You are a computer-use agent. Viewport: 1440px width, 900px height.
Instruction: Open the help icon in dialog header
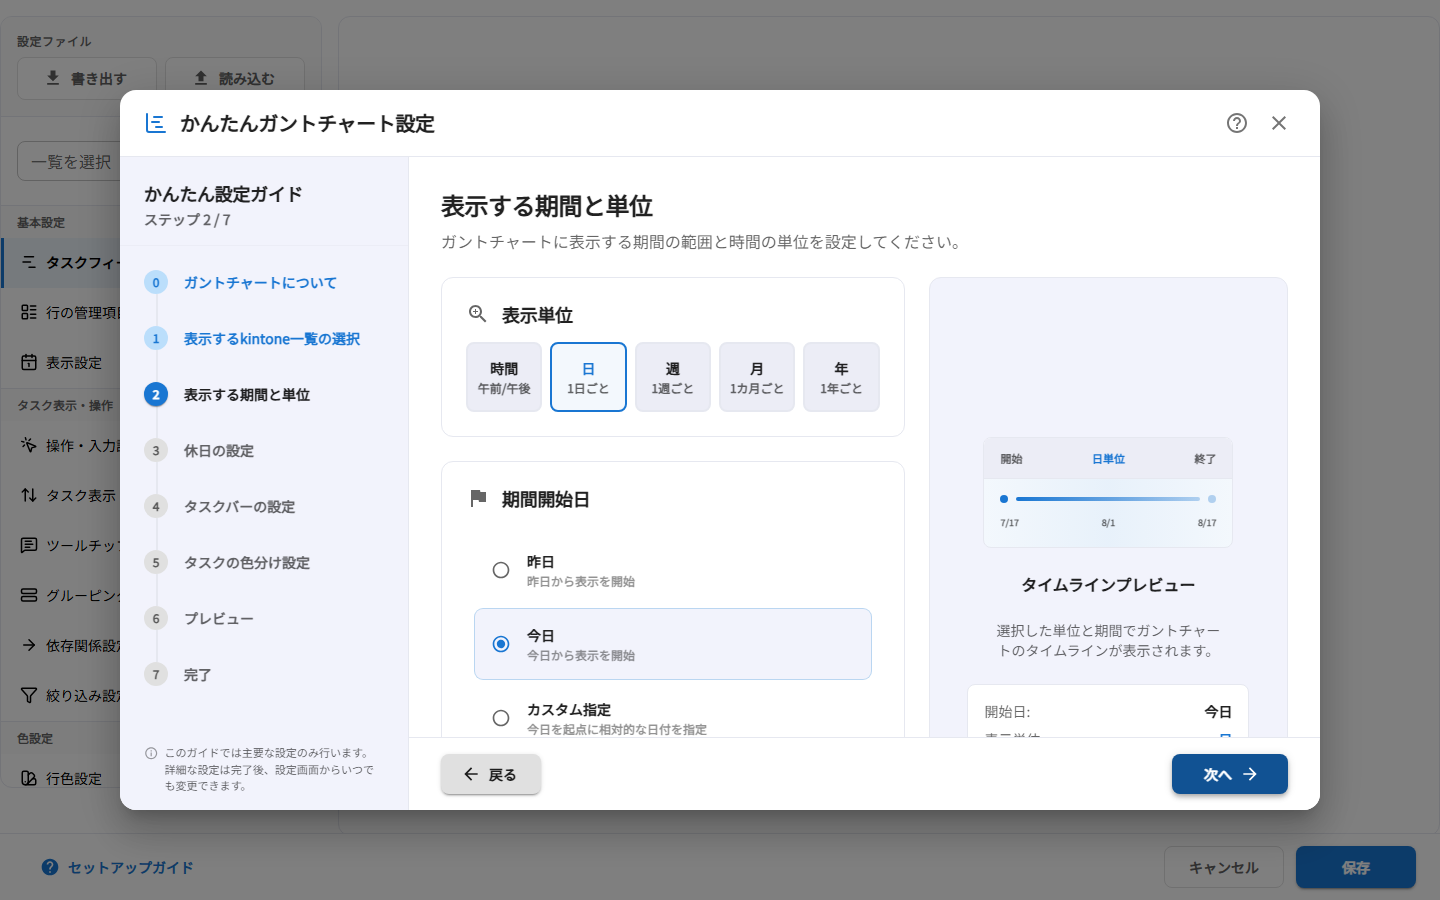click(1237, 123)
